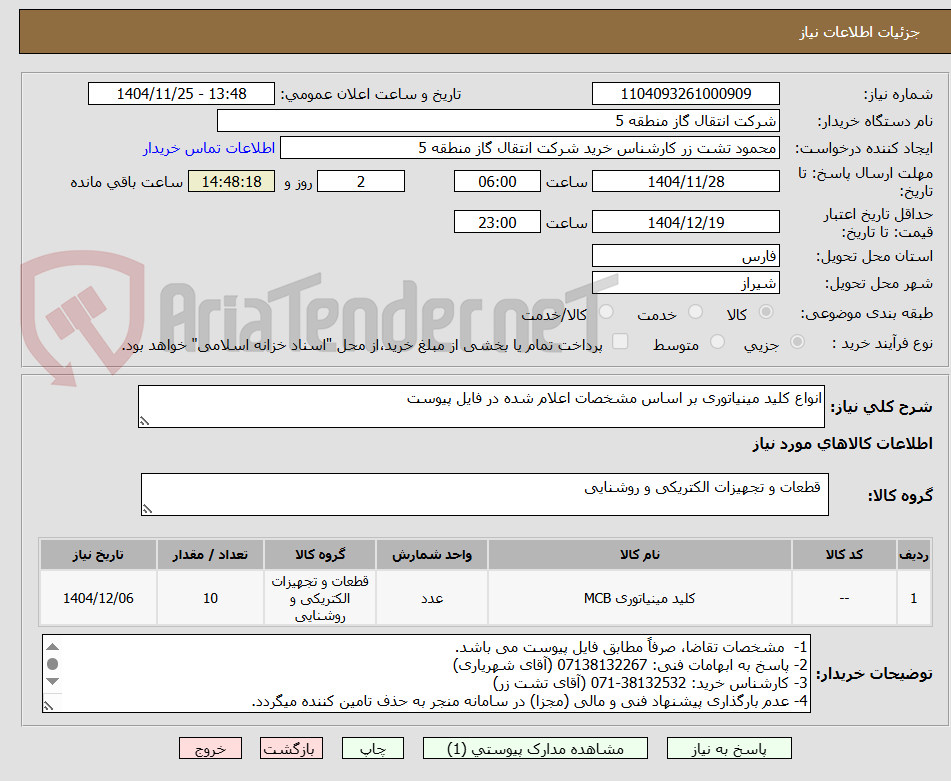The image size is (951, 781).
Task: Click resize handle of شرح کلي نياز textarea
Action: pyautogui.click(x=144, y=421)
